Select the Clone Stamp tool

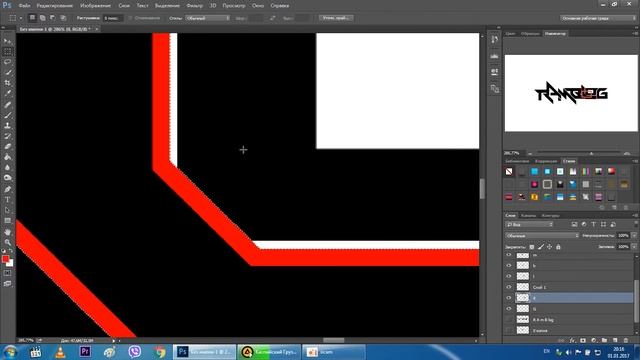click(7, 126)
